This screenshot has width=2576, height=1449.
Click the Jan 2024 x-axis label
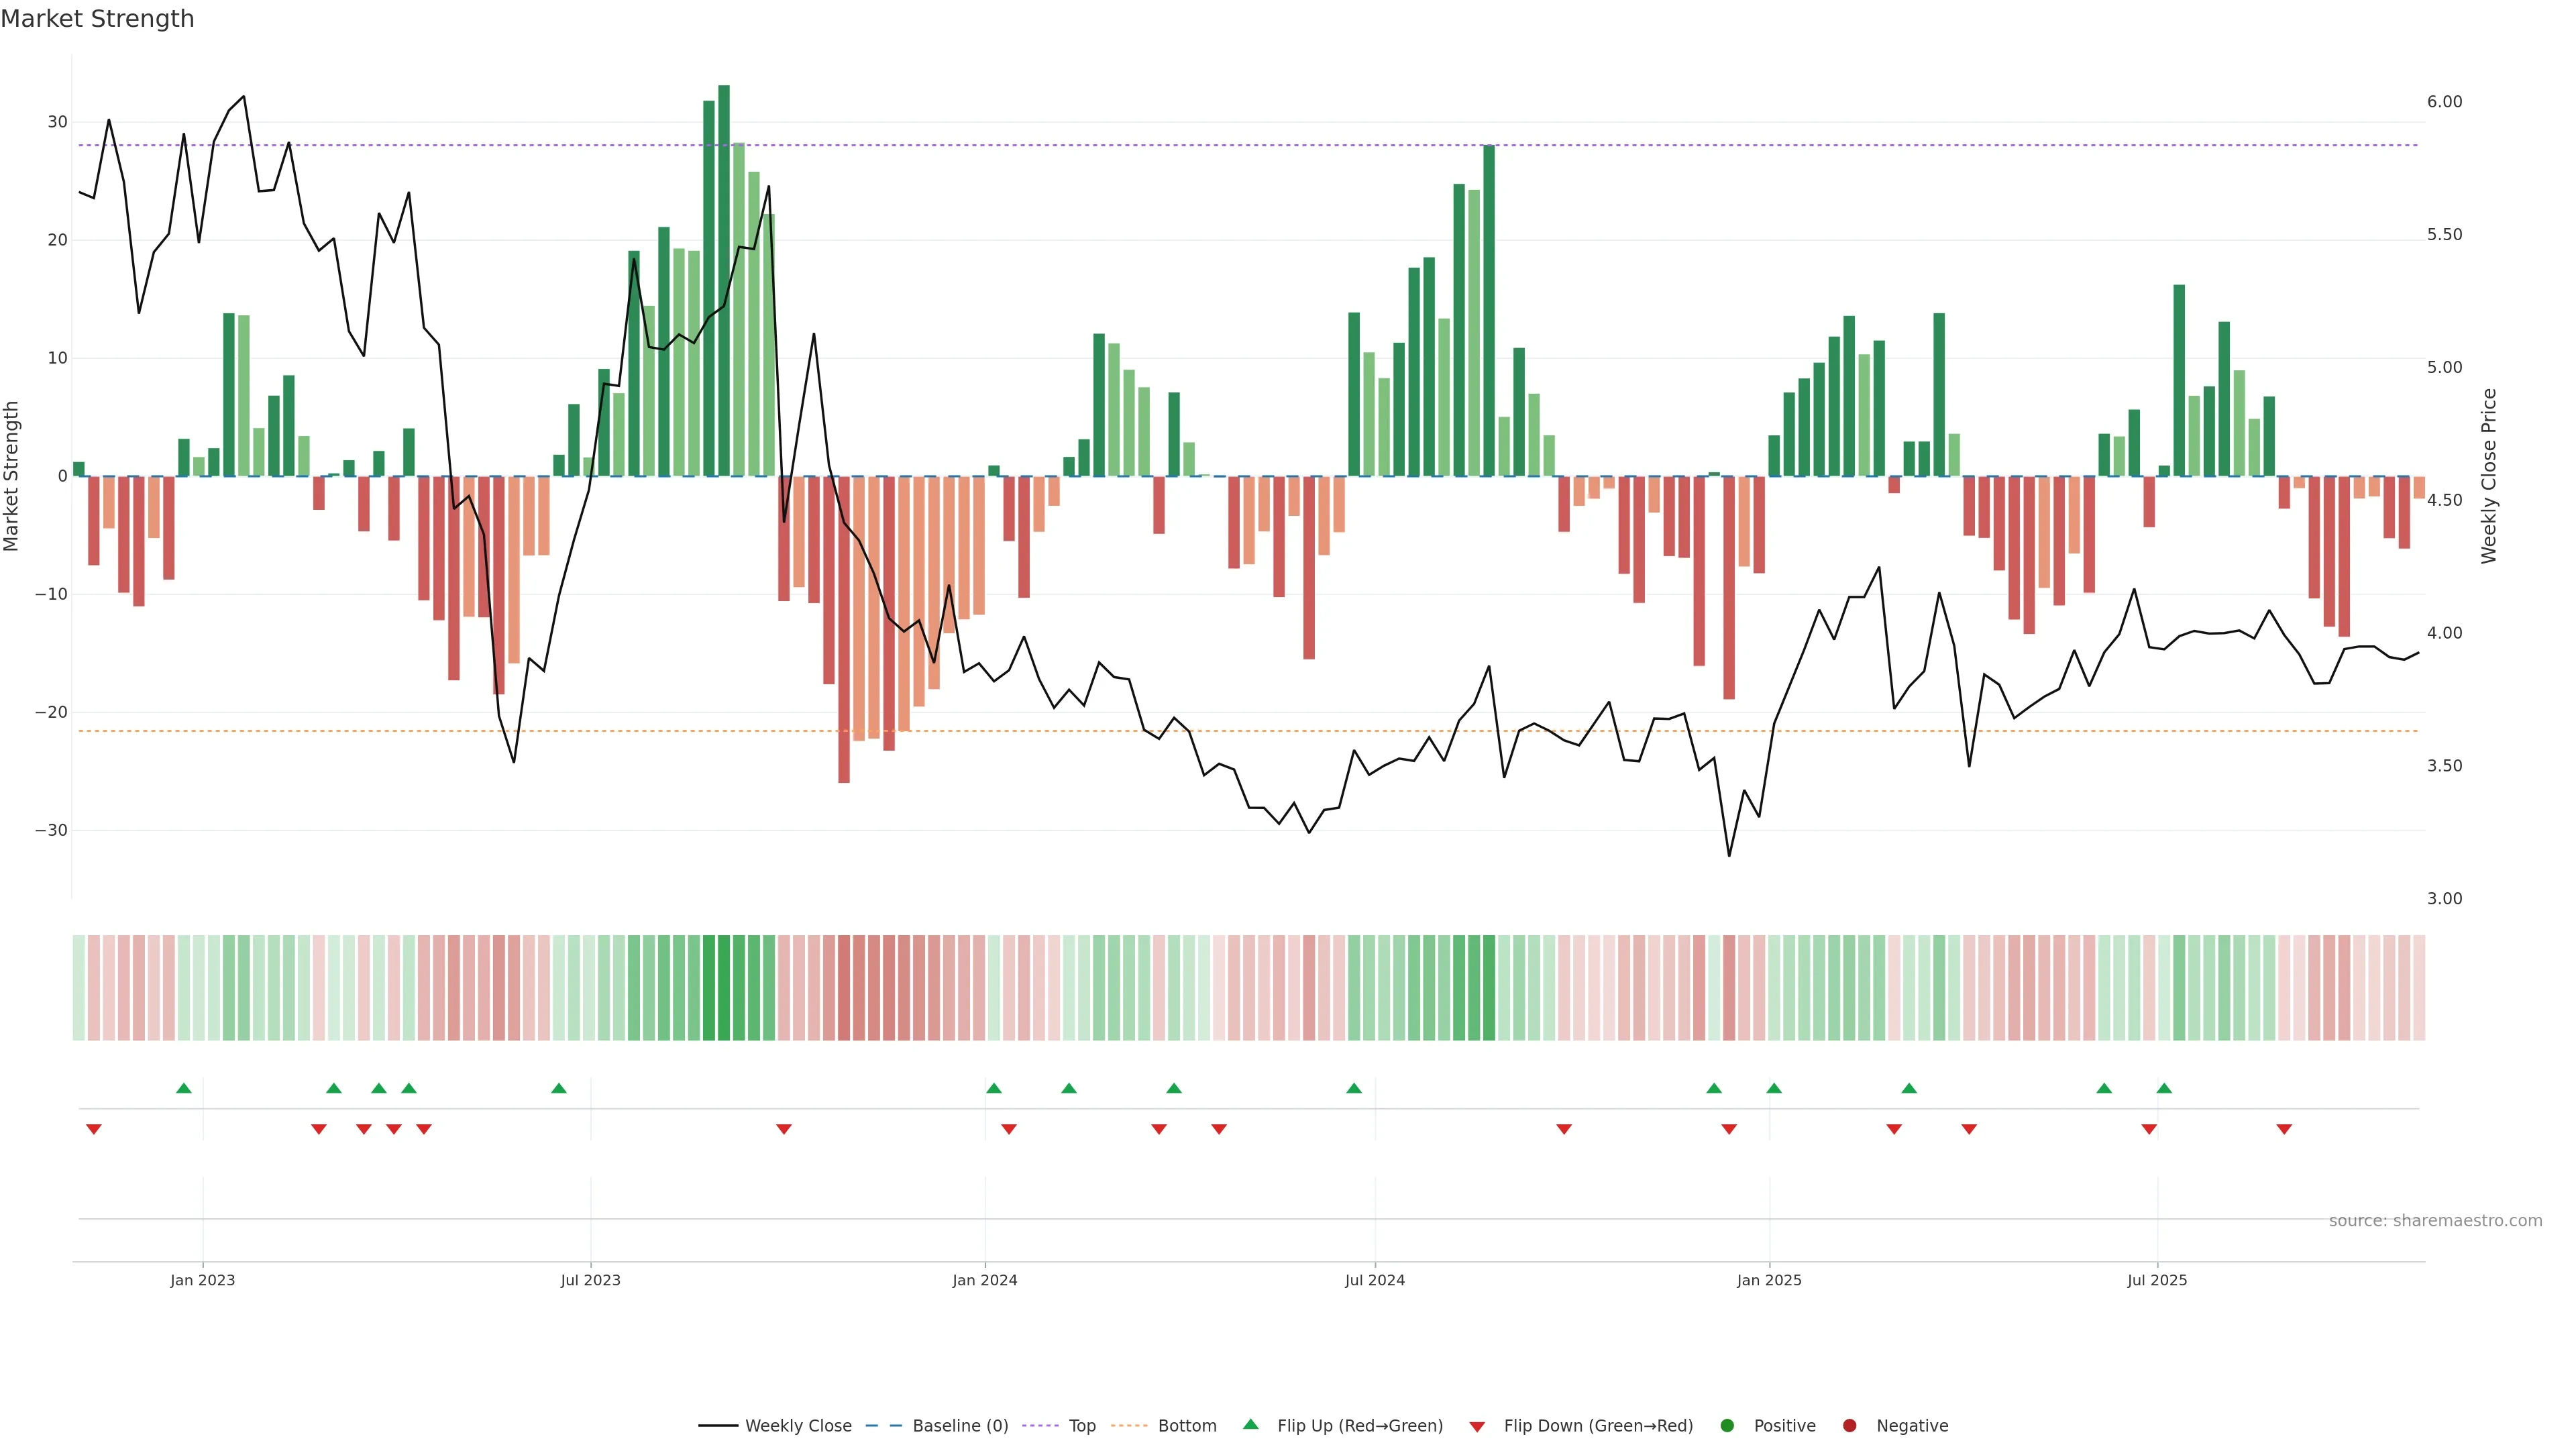[x=984, y=1280]
